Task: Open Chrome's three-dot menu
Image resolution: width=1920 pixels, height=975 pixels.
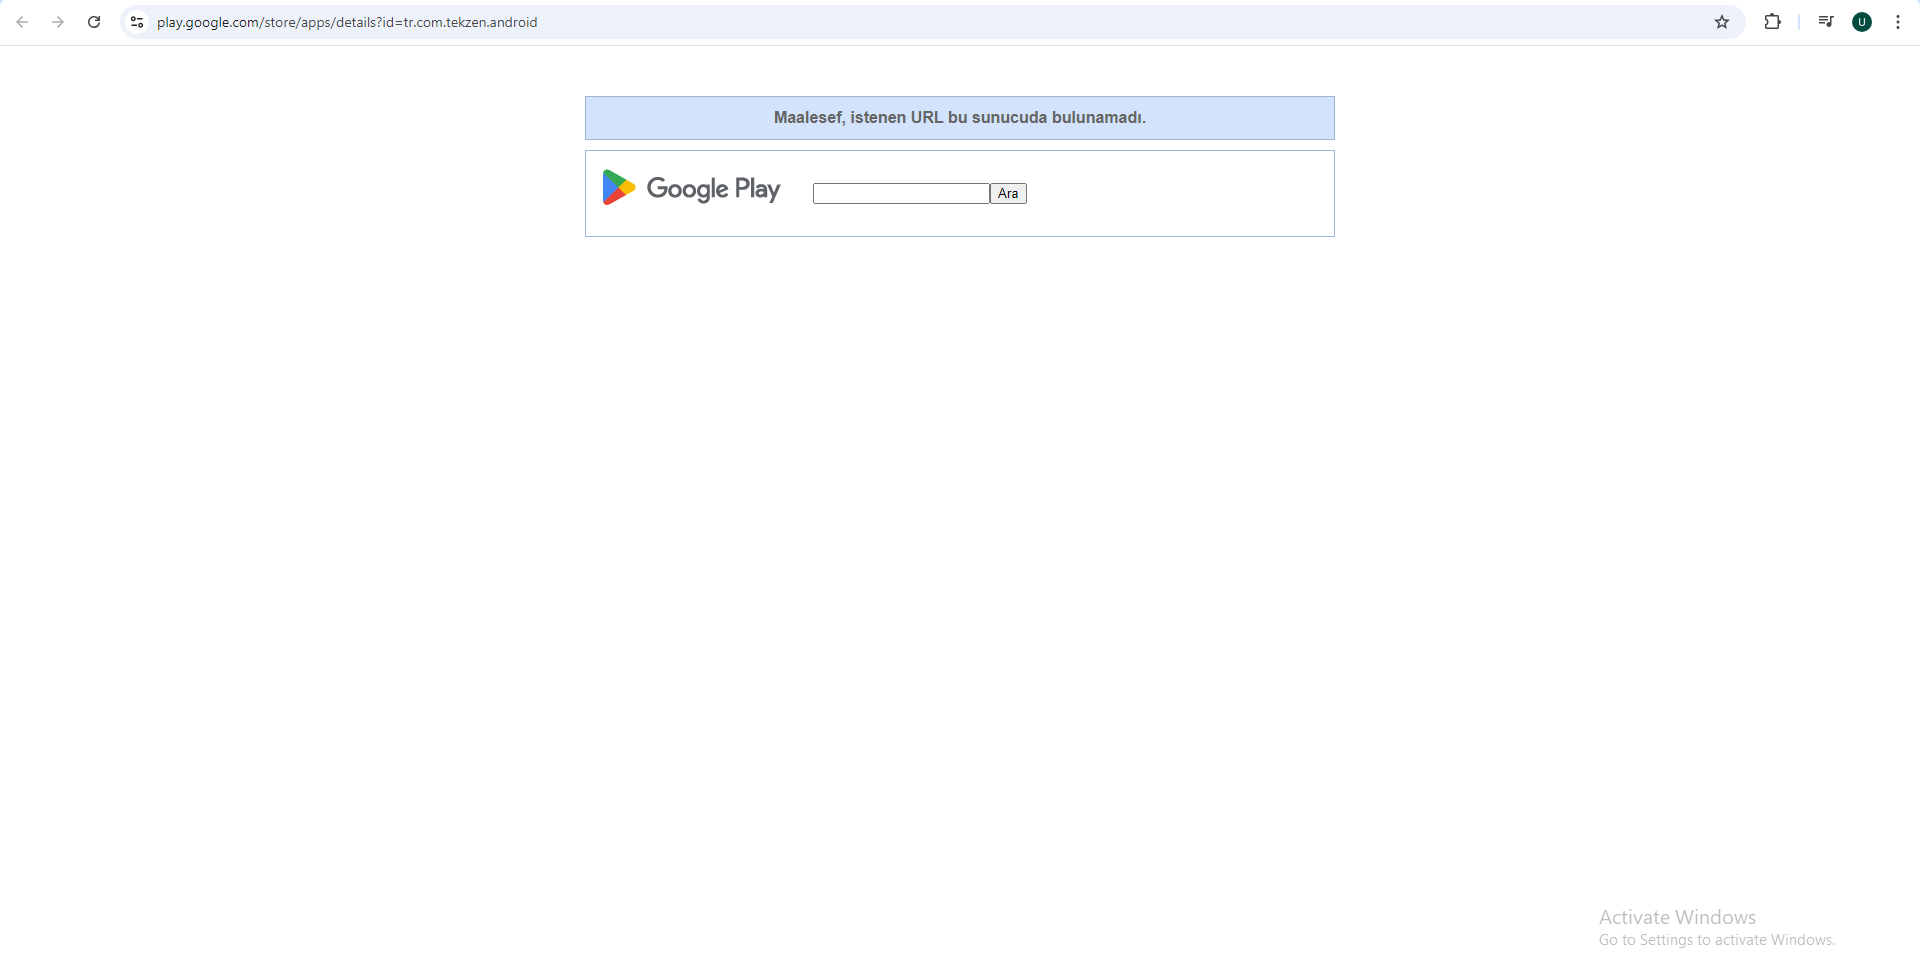Action: pos(1898,22)
